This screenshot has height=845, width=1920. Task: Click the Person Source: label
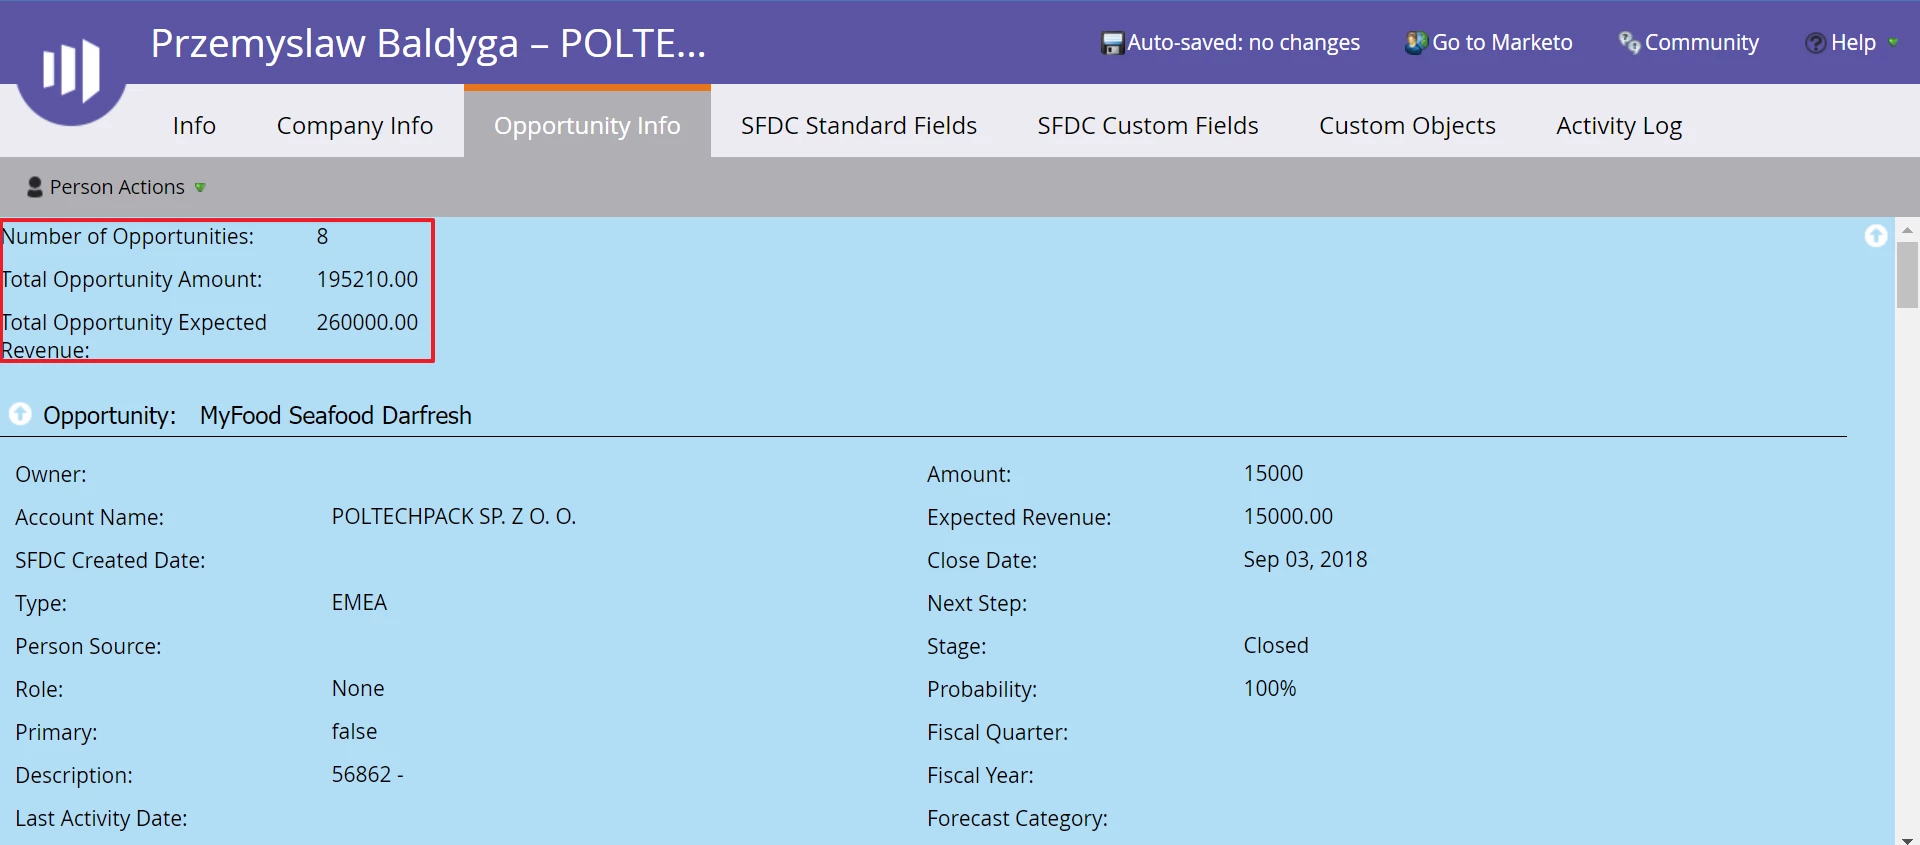[x=88, y=646]
